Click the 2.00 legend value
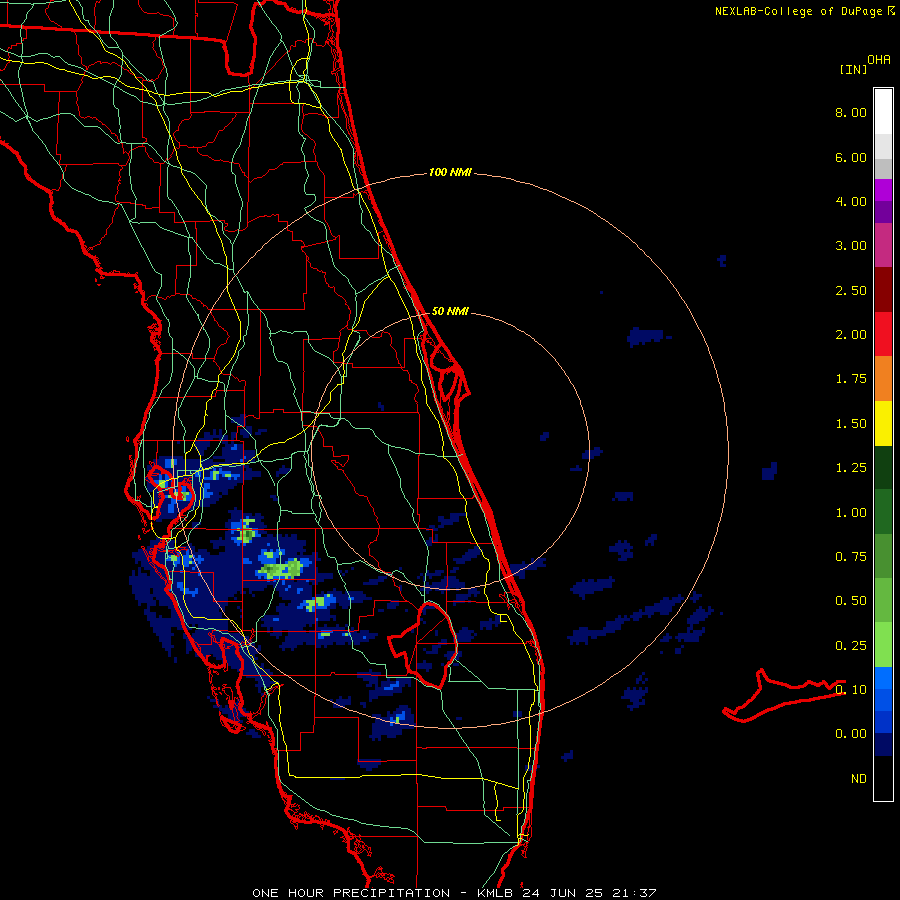This screenshot has width=900, height=900. [851, 335]
